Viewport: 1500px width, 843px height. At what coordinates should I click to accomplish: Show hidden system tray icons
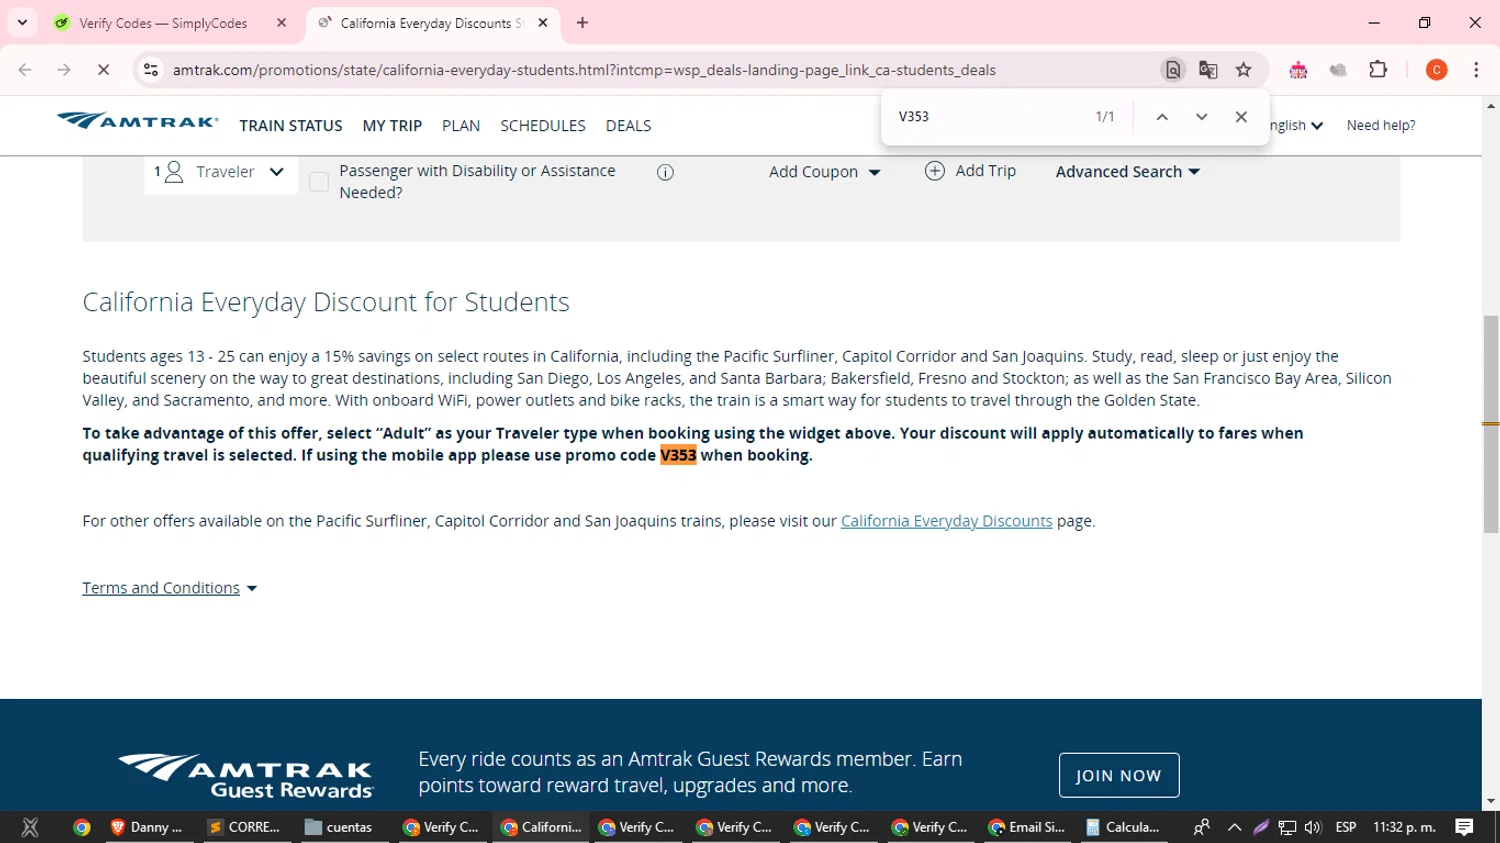(x=1234, y=827)
